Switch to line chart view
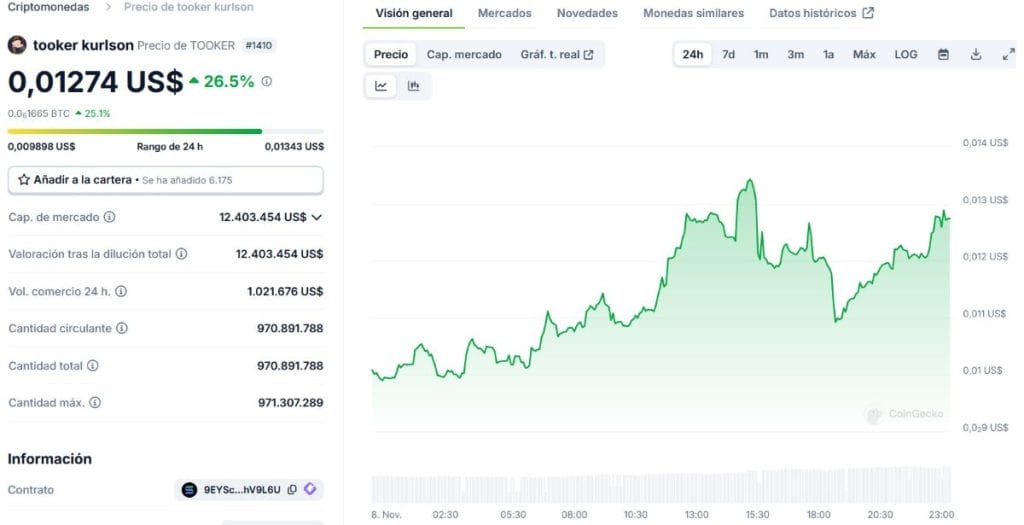 pos(381,86)
